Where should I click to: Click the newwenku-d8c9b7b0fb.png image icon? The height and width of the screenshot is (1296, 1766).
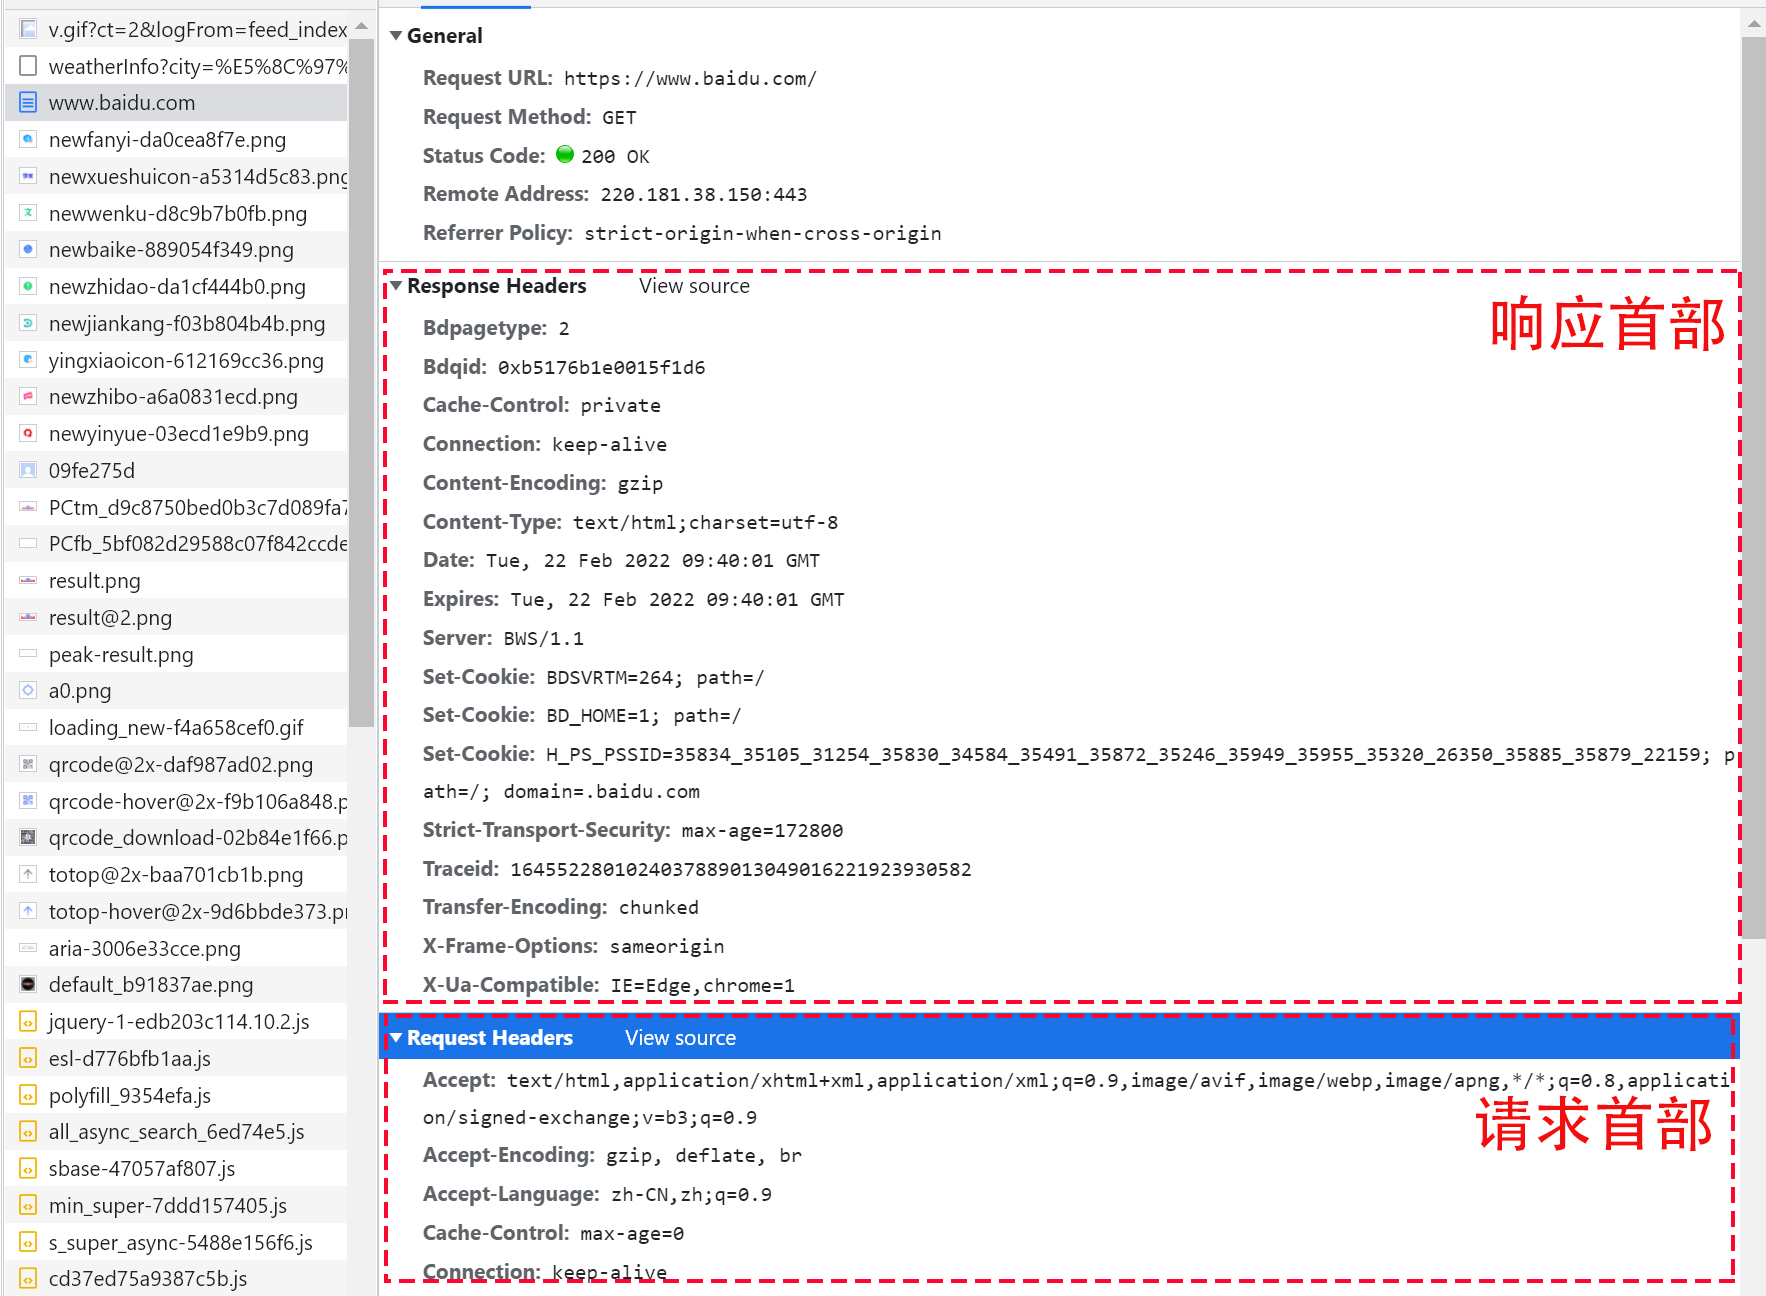tap(28, 213)
